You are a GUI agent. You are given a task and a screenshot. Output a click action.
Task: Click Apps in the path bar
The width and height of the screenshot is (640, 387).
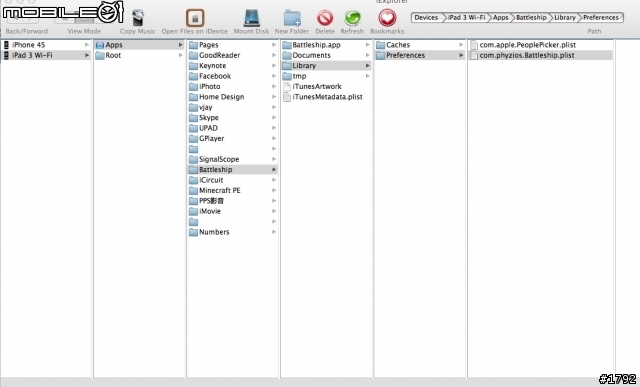[500, 18]
